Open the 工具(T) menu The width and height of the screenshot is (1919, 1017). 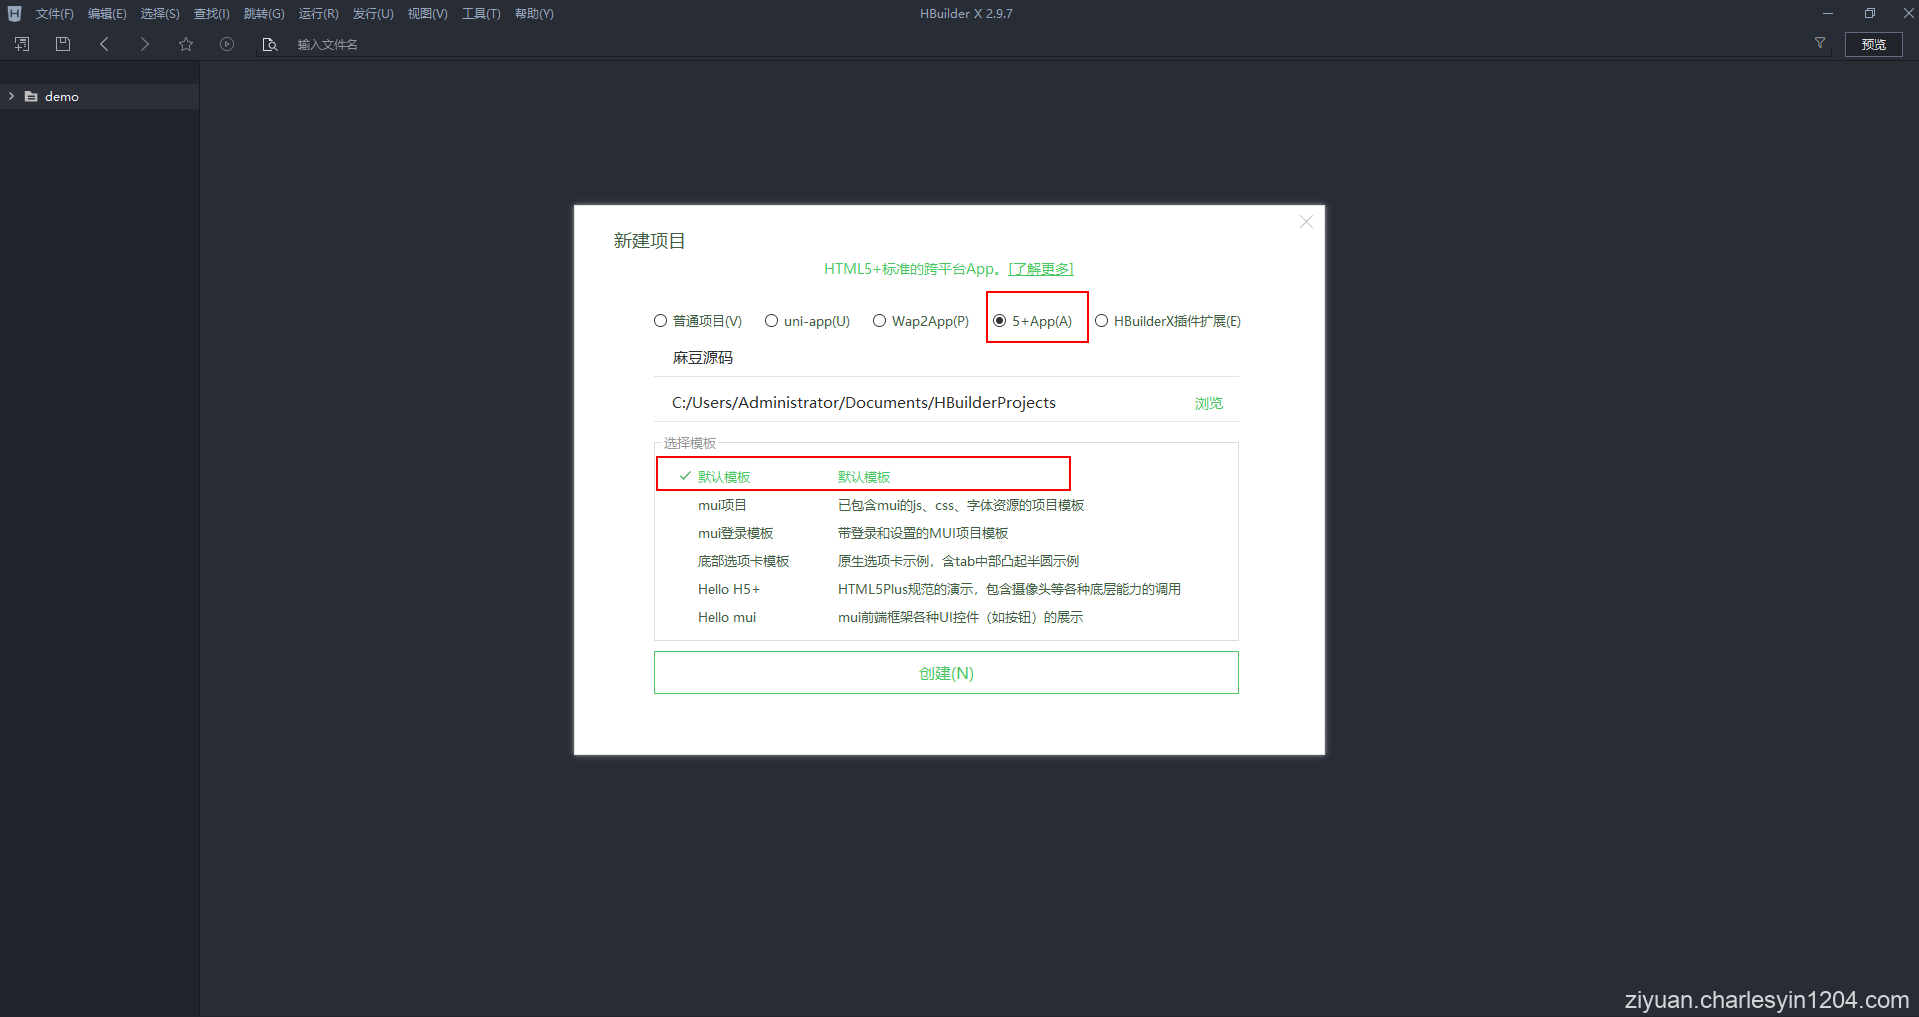(x=480, y=13)
